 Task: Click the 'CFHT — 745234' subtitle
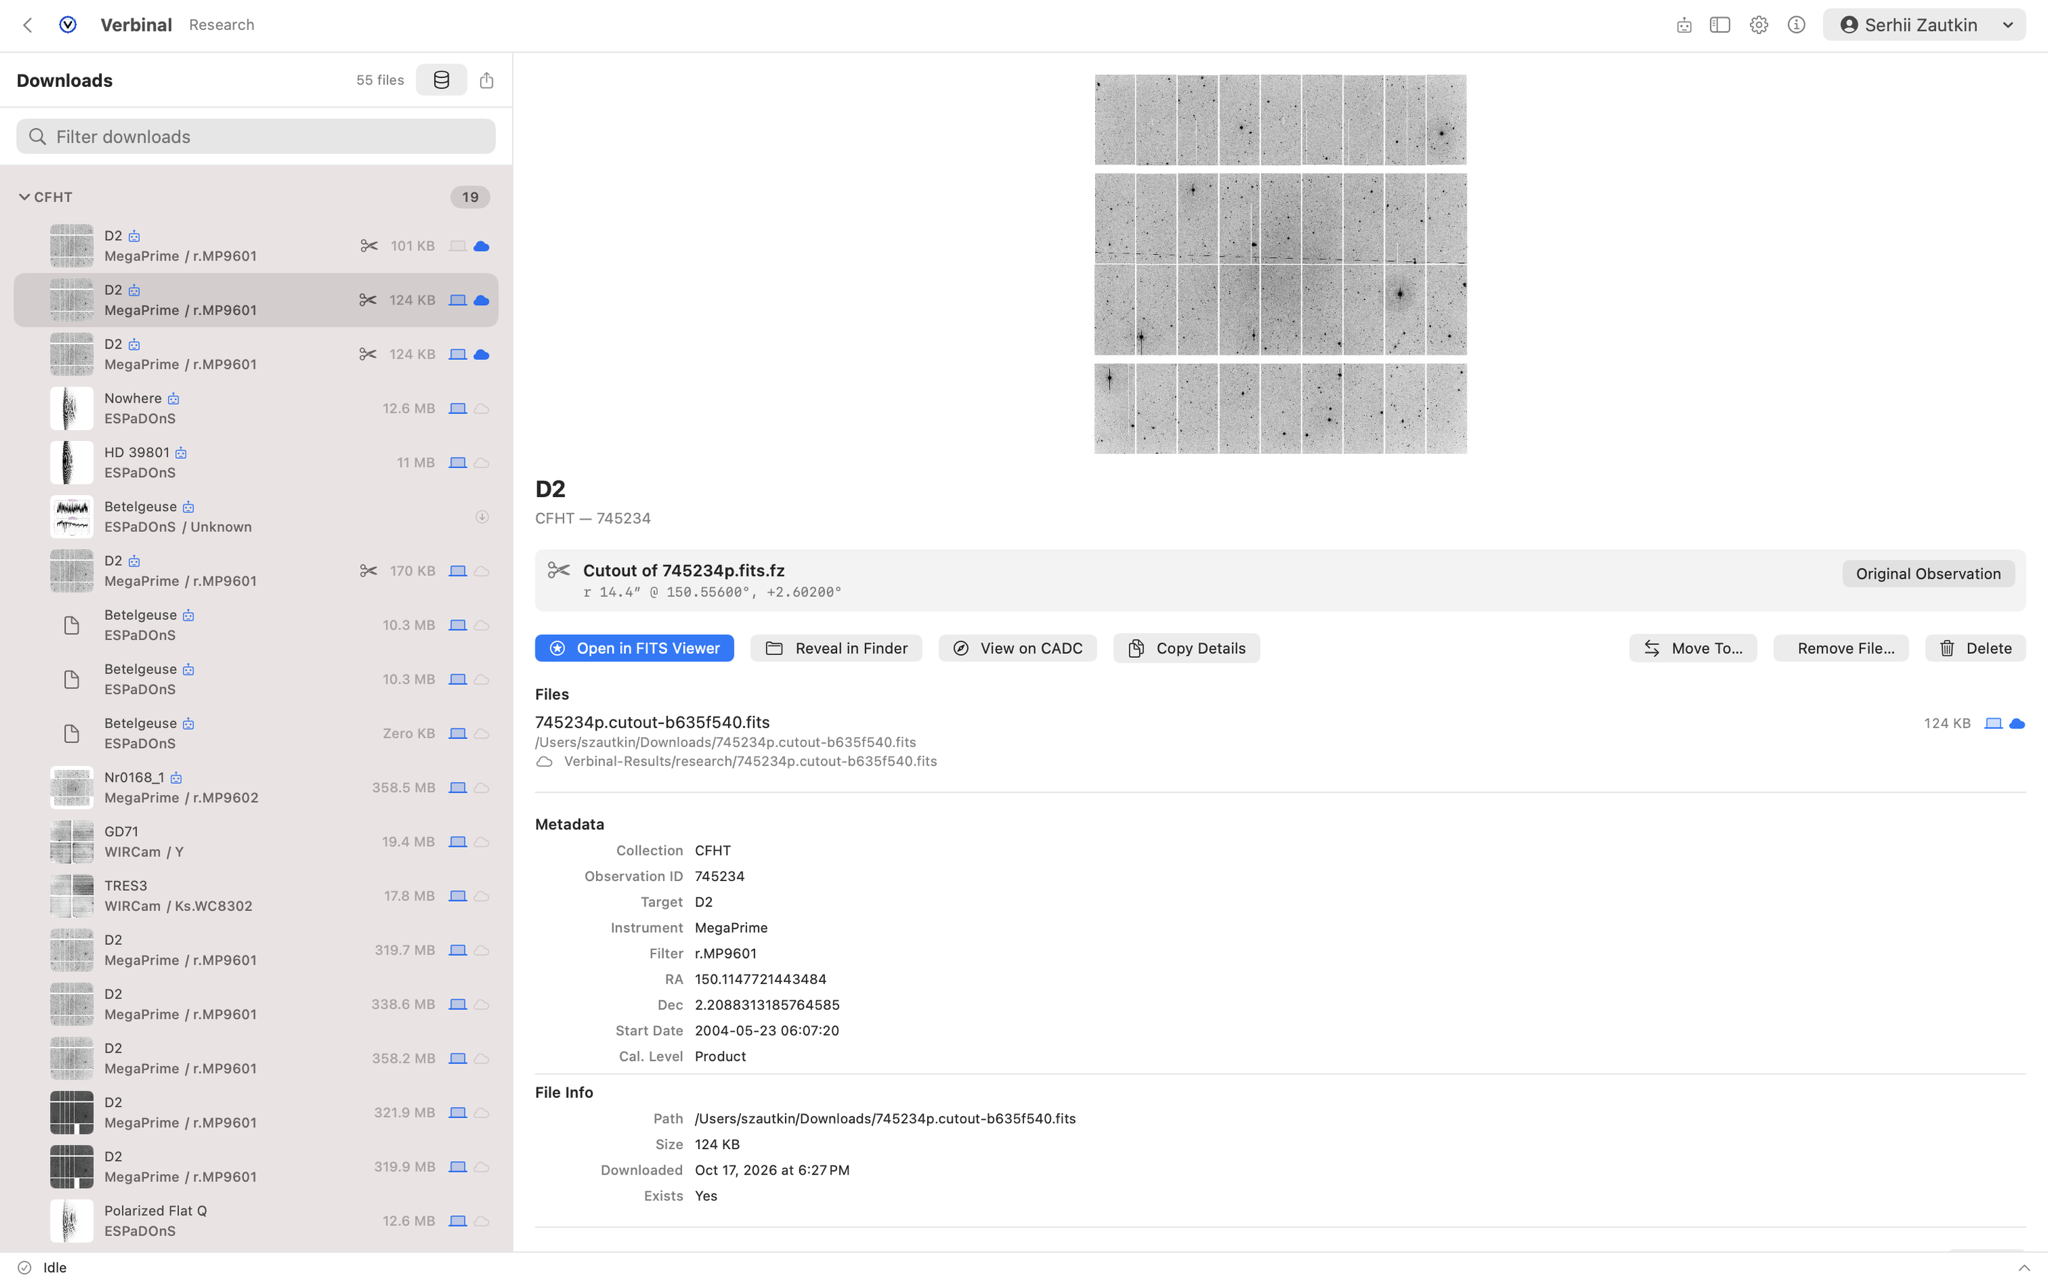(x=593, y=518)
